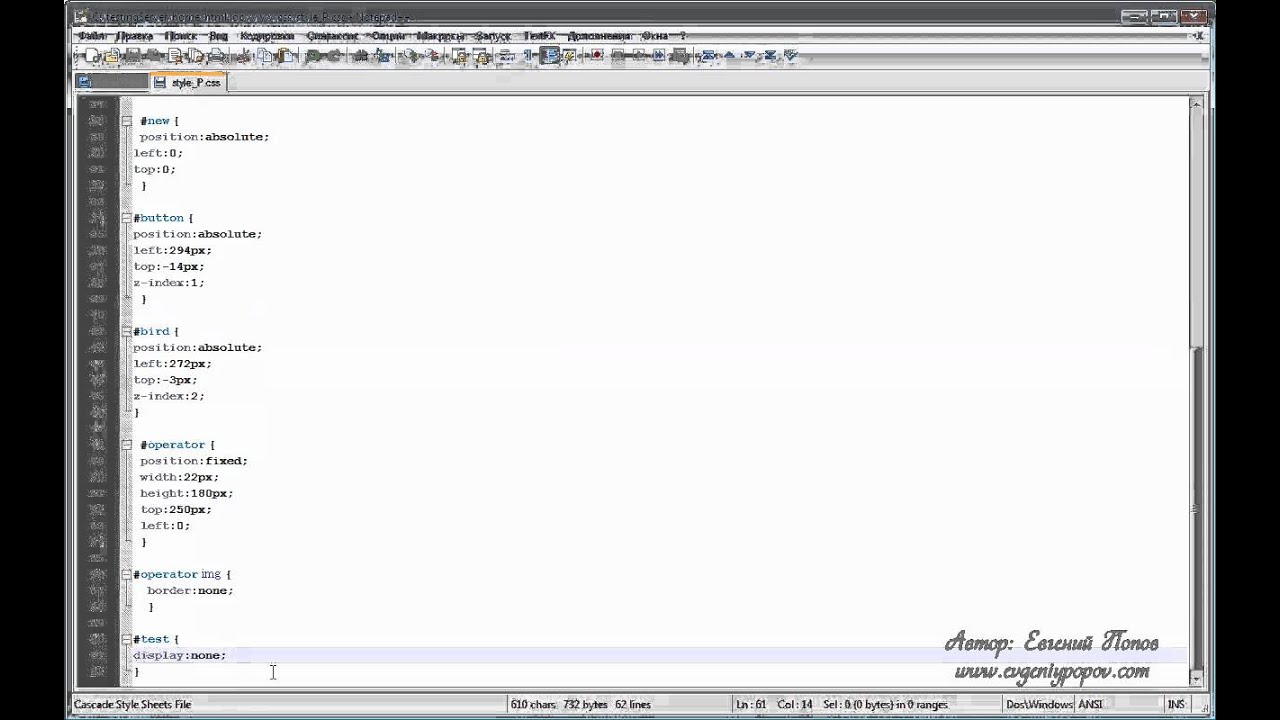
Task: Cut selection using the scissors icon
Action: (243, 56)
